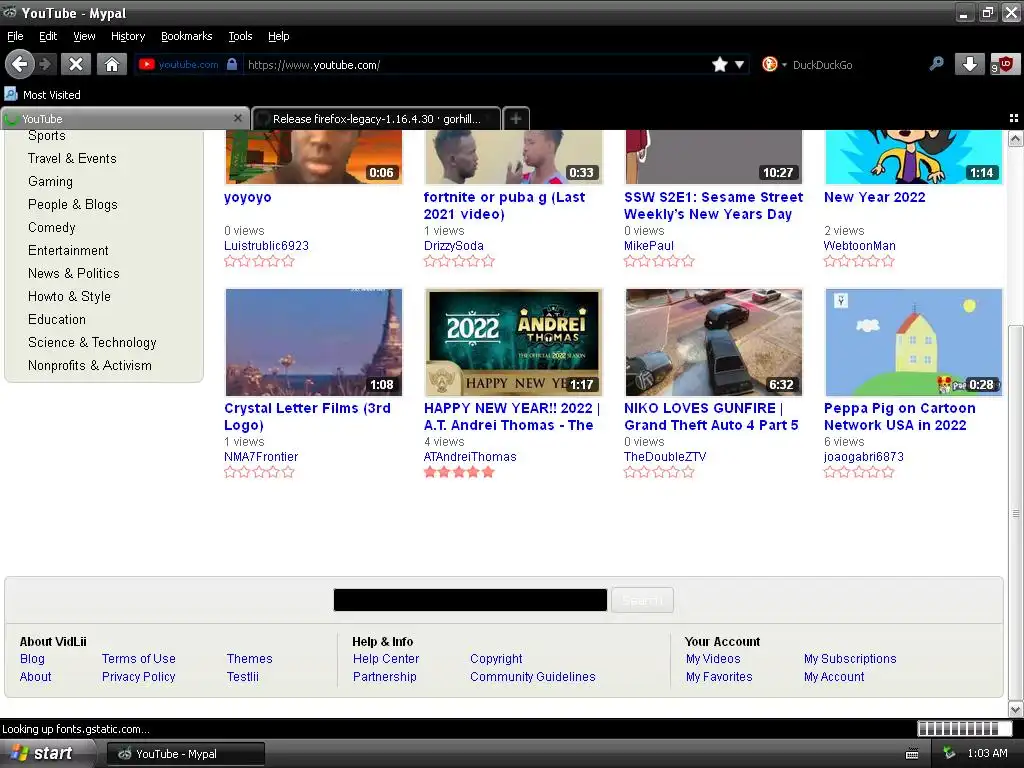Click the footer search text field
Screen dimensions: 1024x768
(x=470, y=600)
